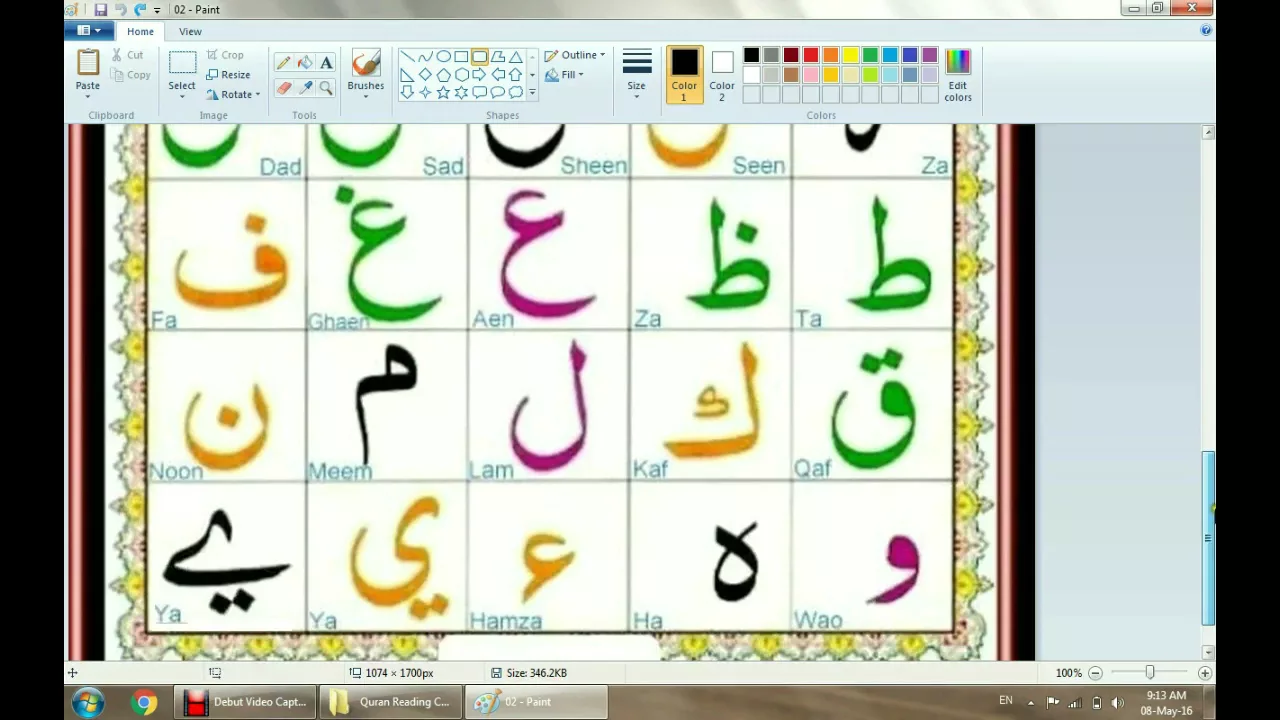The height and width of the screenshot is (720, 1280).
Task: Pick the yellow color swatch
Action: click(x=850, y=55)
